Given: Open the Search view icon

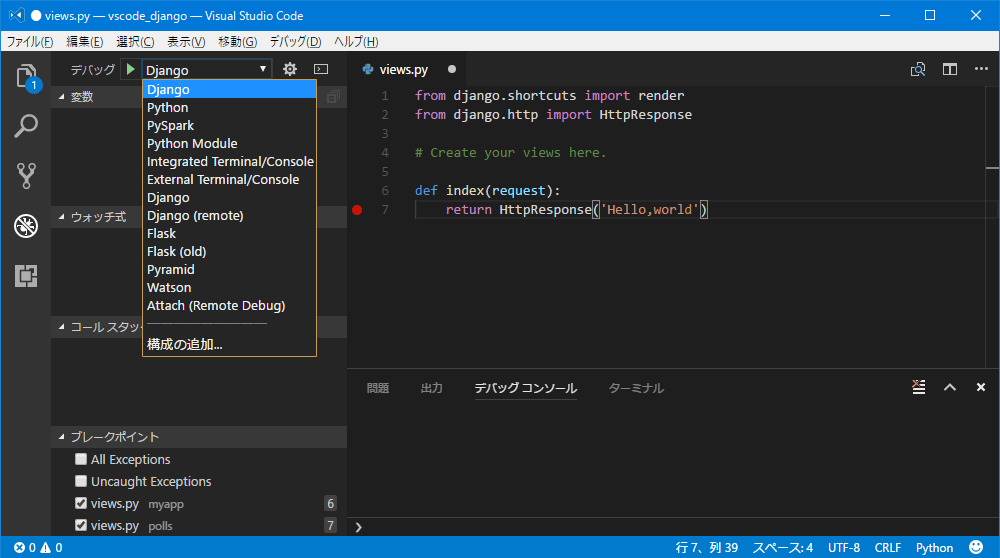Looking at the screenshot, I should 26,126.
